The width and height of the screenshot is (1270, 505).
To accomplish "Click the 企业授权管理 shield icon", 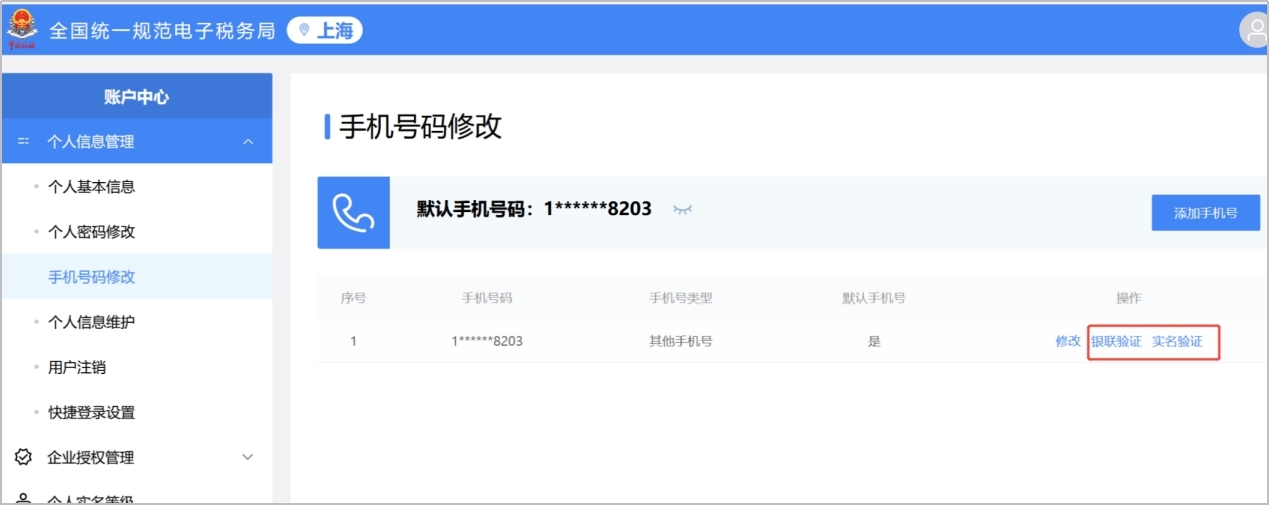I will (23, 457).
